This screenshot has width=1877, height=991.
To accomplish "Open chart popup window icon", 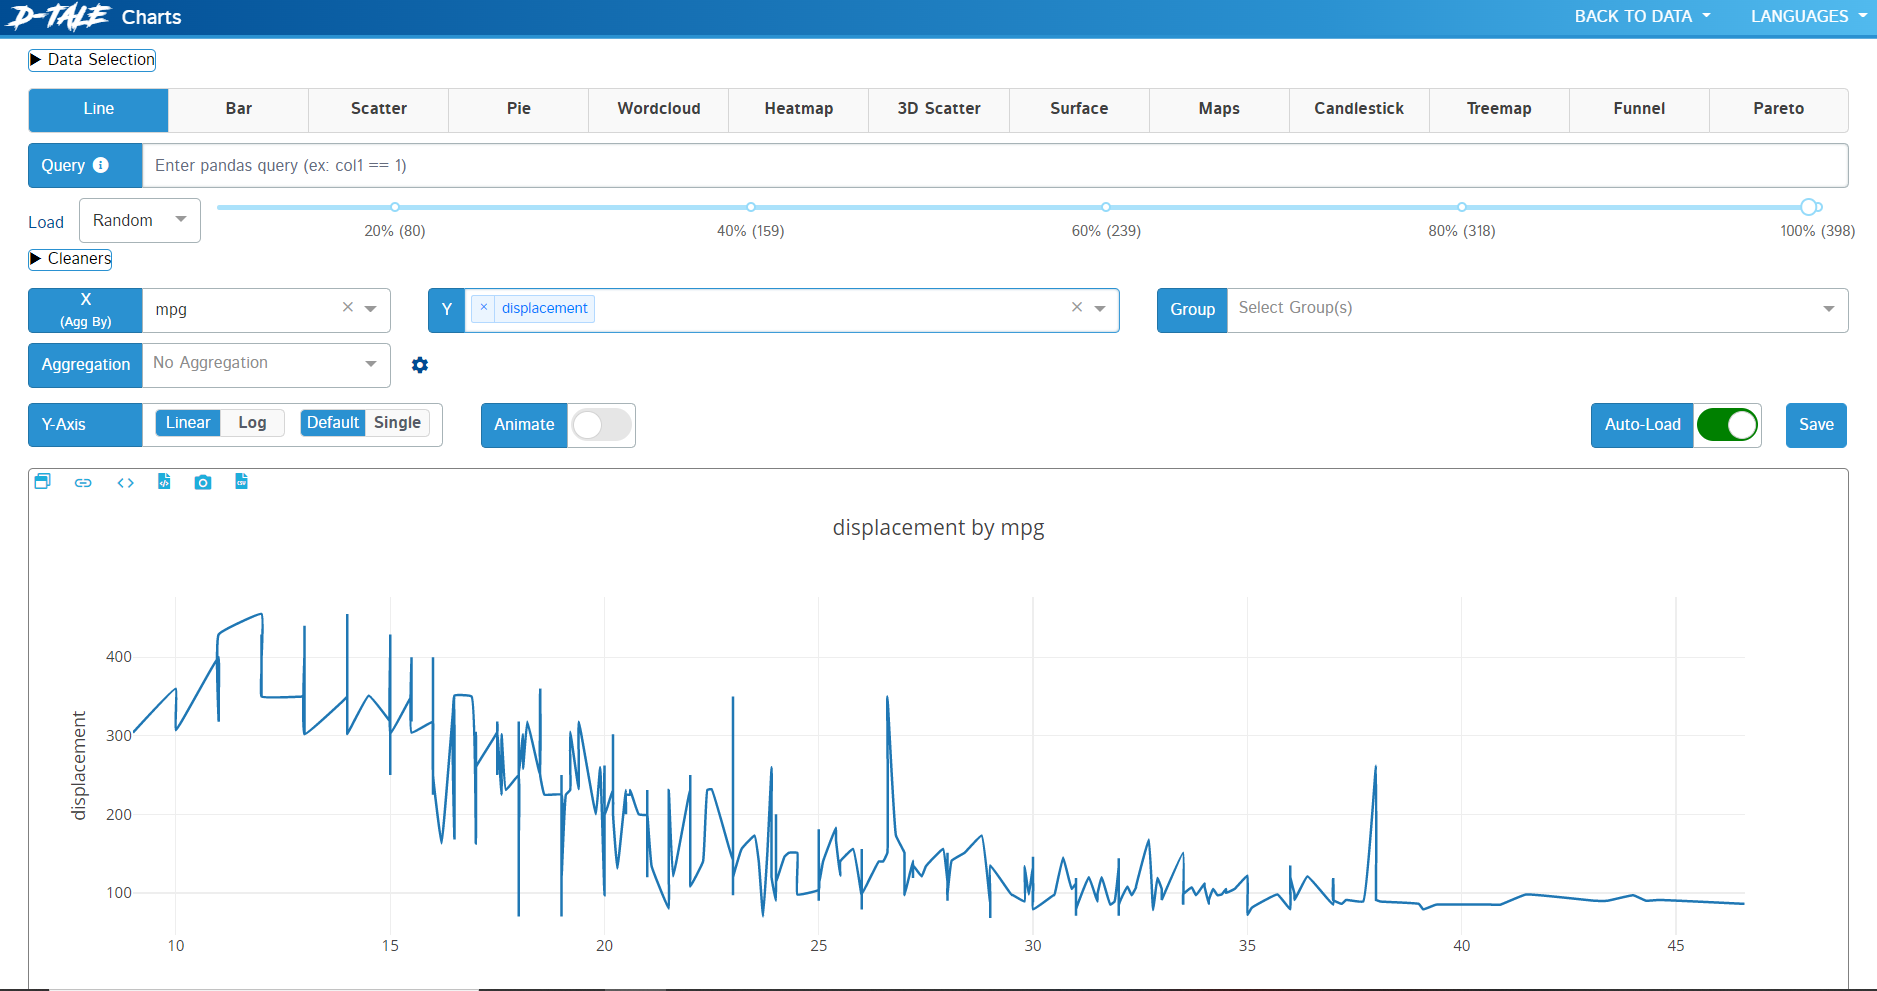I will point(42,482).
